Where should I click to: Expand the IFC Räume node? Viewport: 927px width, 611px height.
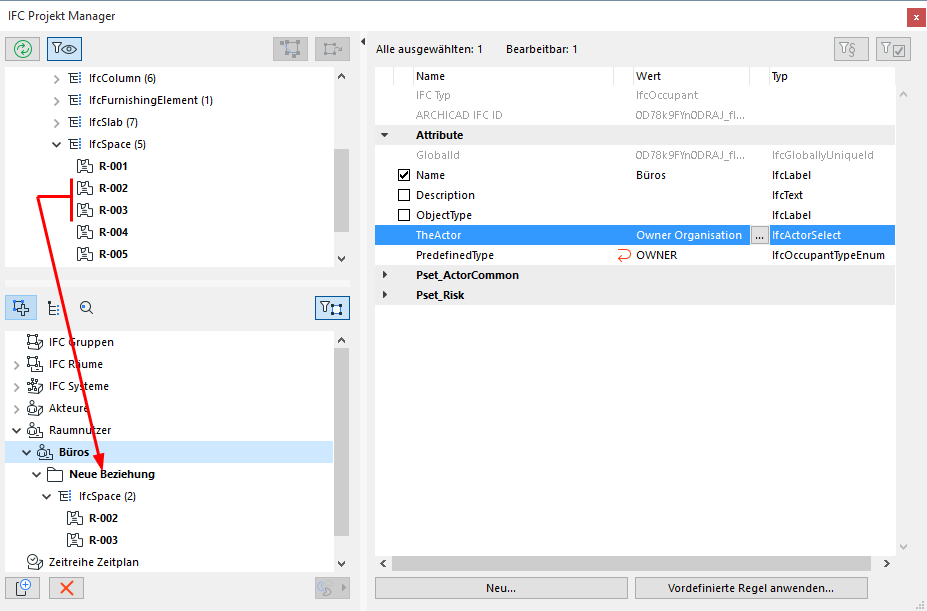[17, 364]
